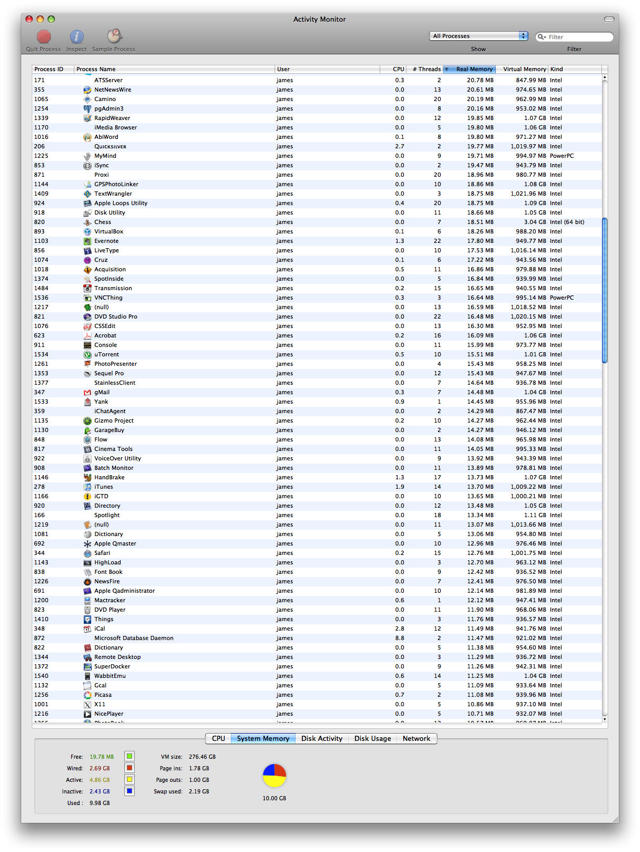Expand the magnifier menu in Filter field
The height and width of the screenshot is (852, 640).
[542, 37]
